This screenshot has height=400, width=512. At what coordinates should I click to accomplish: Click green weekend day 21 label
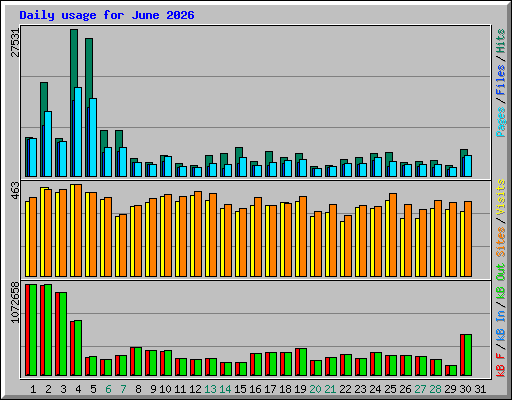click(330, 389)
